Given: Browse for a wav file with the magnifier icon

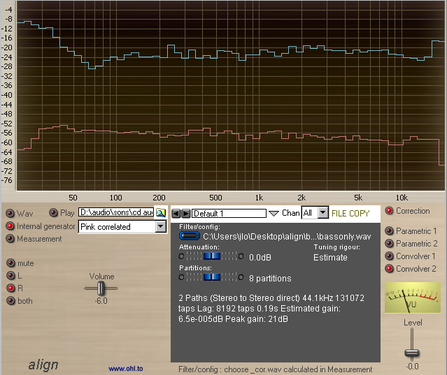Looking at the screenshot, I should coord(161,213).
